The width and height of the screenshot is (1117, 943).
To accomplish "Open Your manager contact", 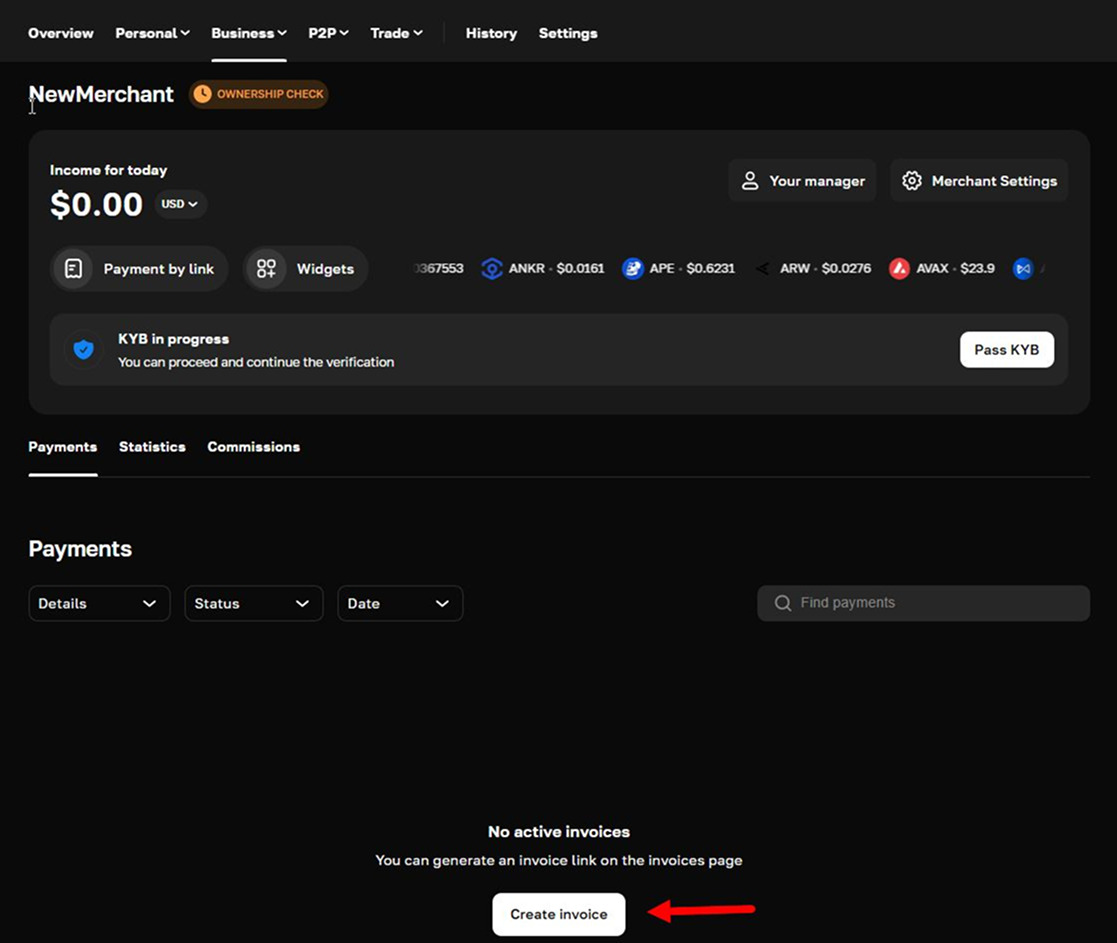I will tap(802, 181).
